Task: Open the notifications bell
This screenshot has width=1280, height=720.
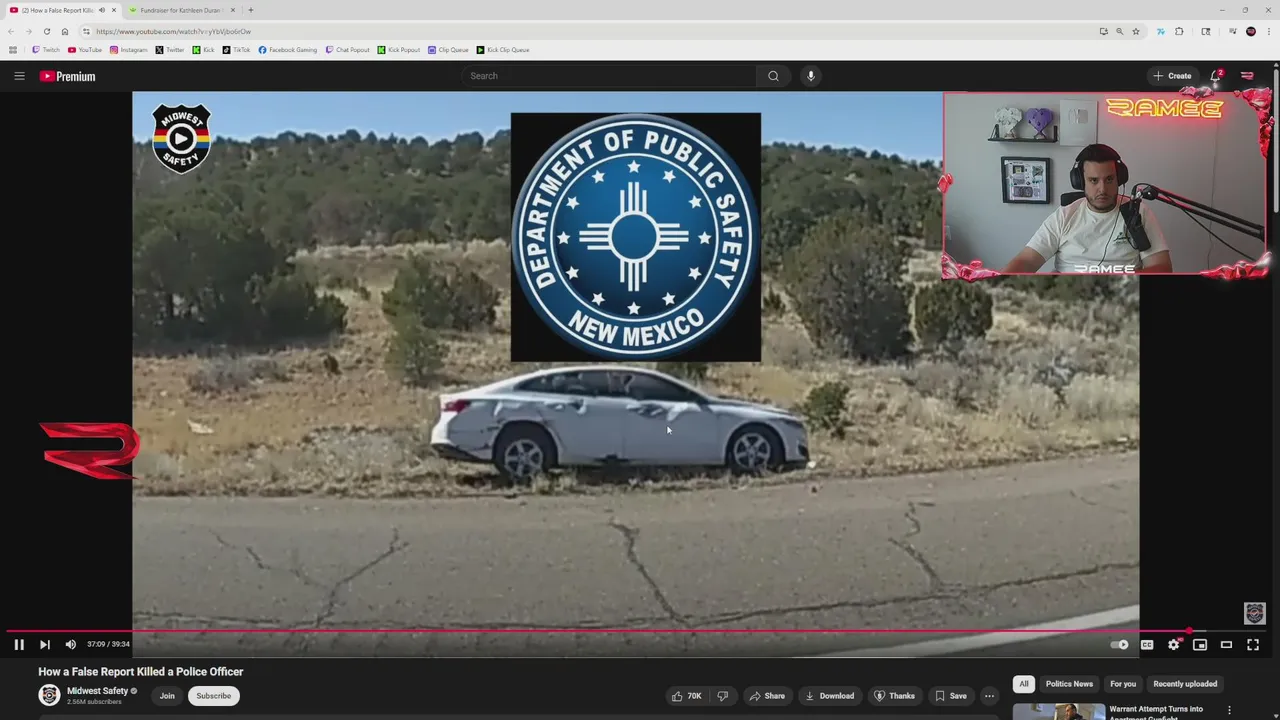Action: tap(1216, 76)
